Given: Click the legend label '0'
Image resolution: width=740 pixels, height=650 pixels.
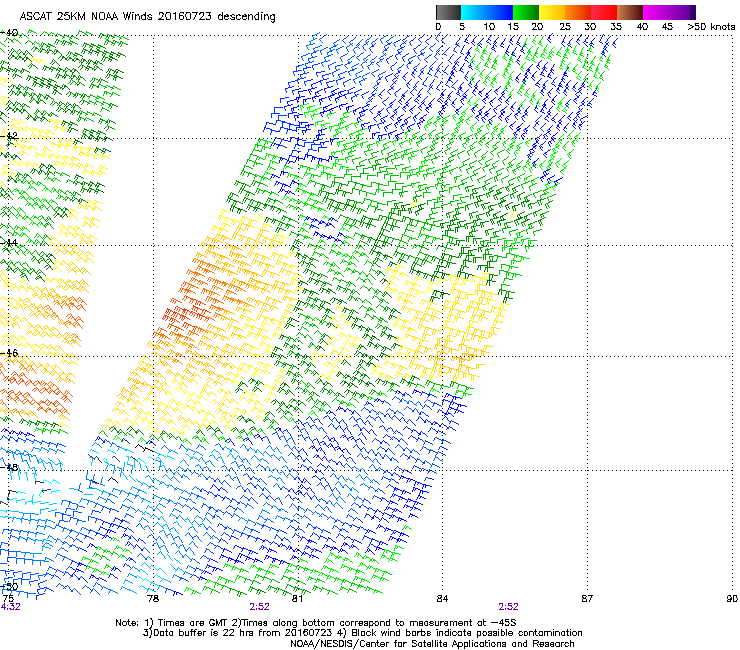Looking at the screenshot, I should coord(438,27).
